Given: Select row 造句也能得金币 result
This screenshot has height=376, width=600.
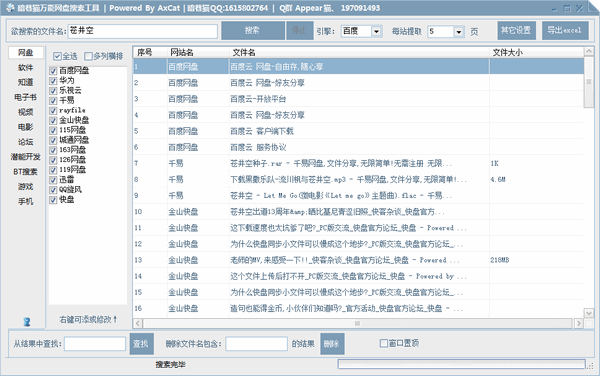Looking at the screenshot, I should click(x=359, y=308).
